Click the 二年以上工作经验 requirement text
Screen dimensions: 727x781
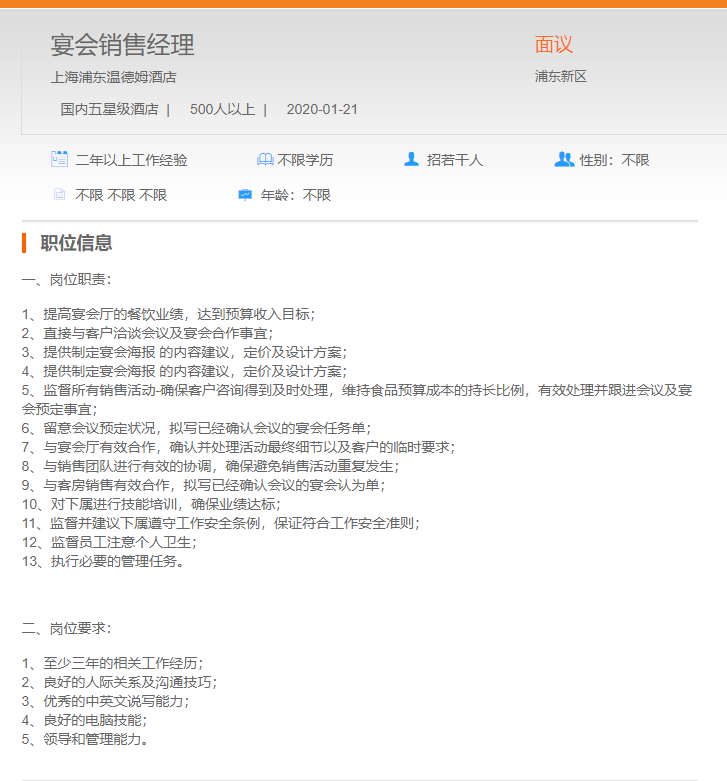[131, 160]
